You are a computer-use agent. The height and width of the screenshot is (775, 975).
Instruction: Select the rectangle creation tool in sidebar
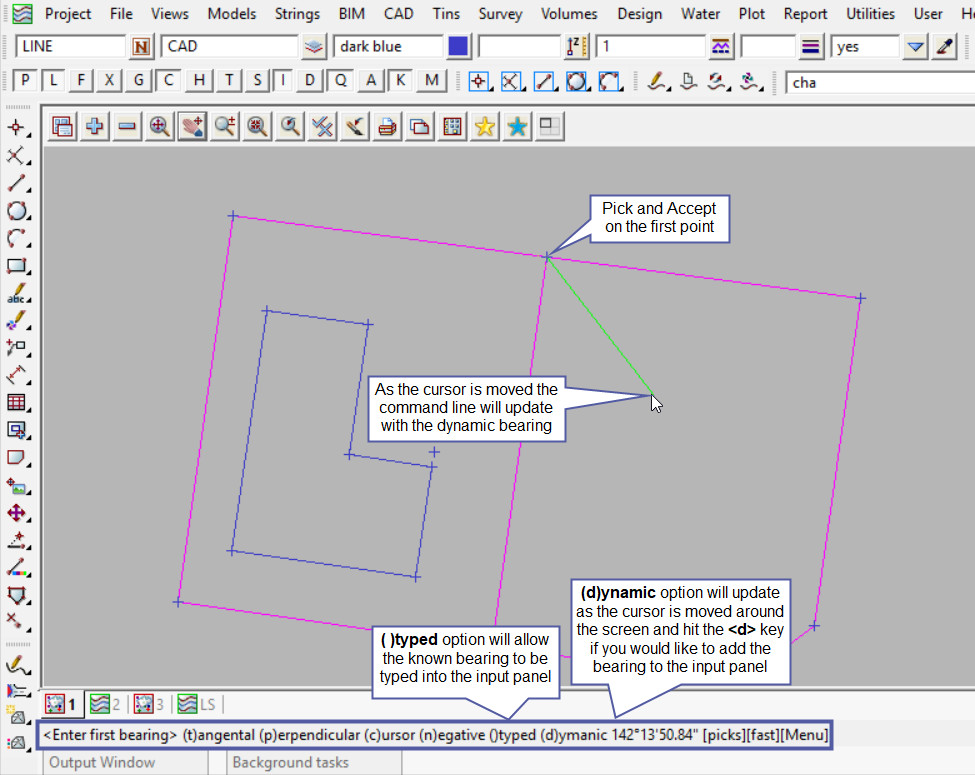[x=17, y=266]
